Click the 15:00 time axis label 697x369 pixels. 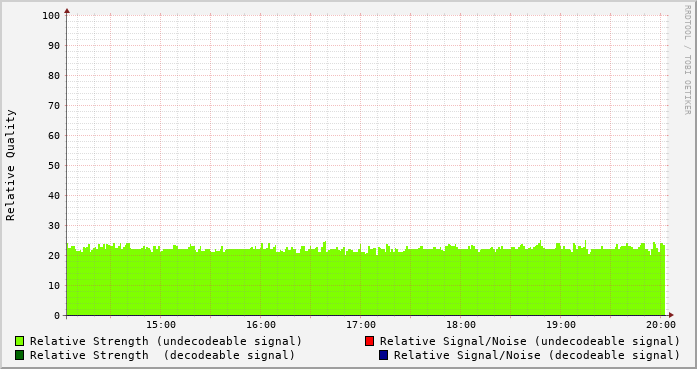[161, 325]
